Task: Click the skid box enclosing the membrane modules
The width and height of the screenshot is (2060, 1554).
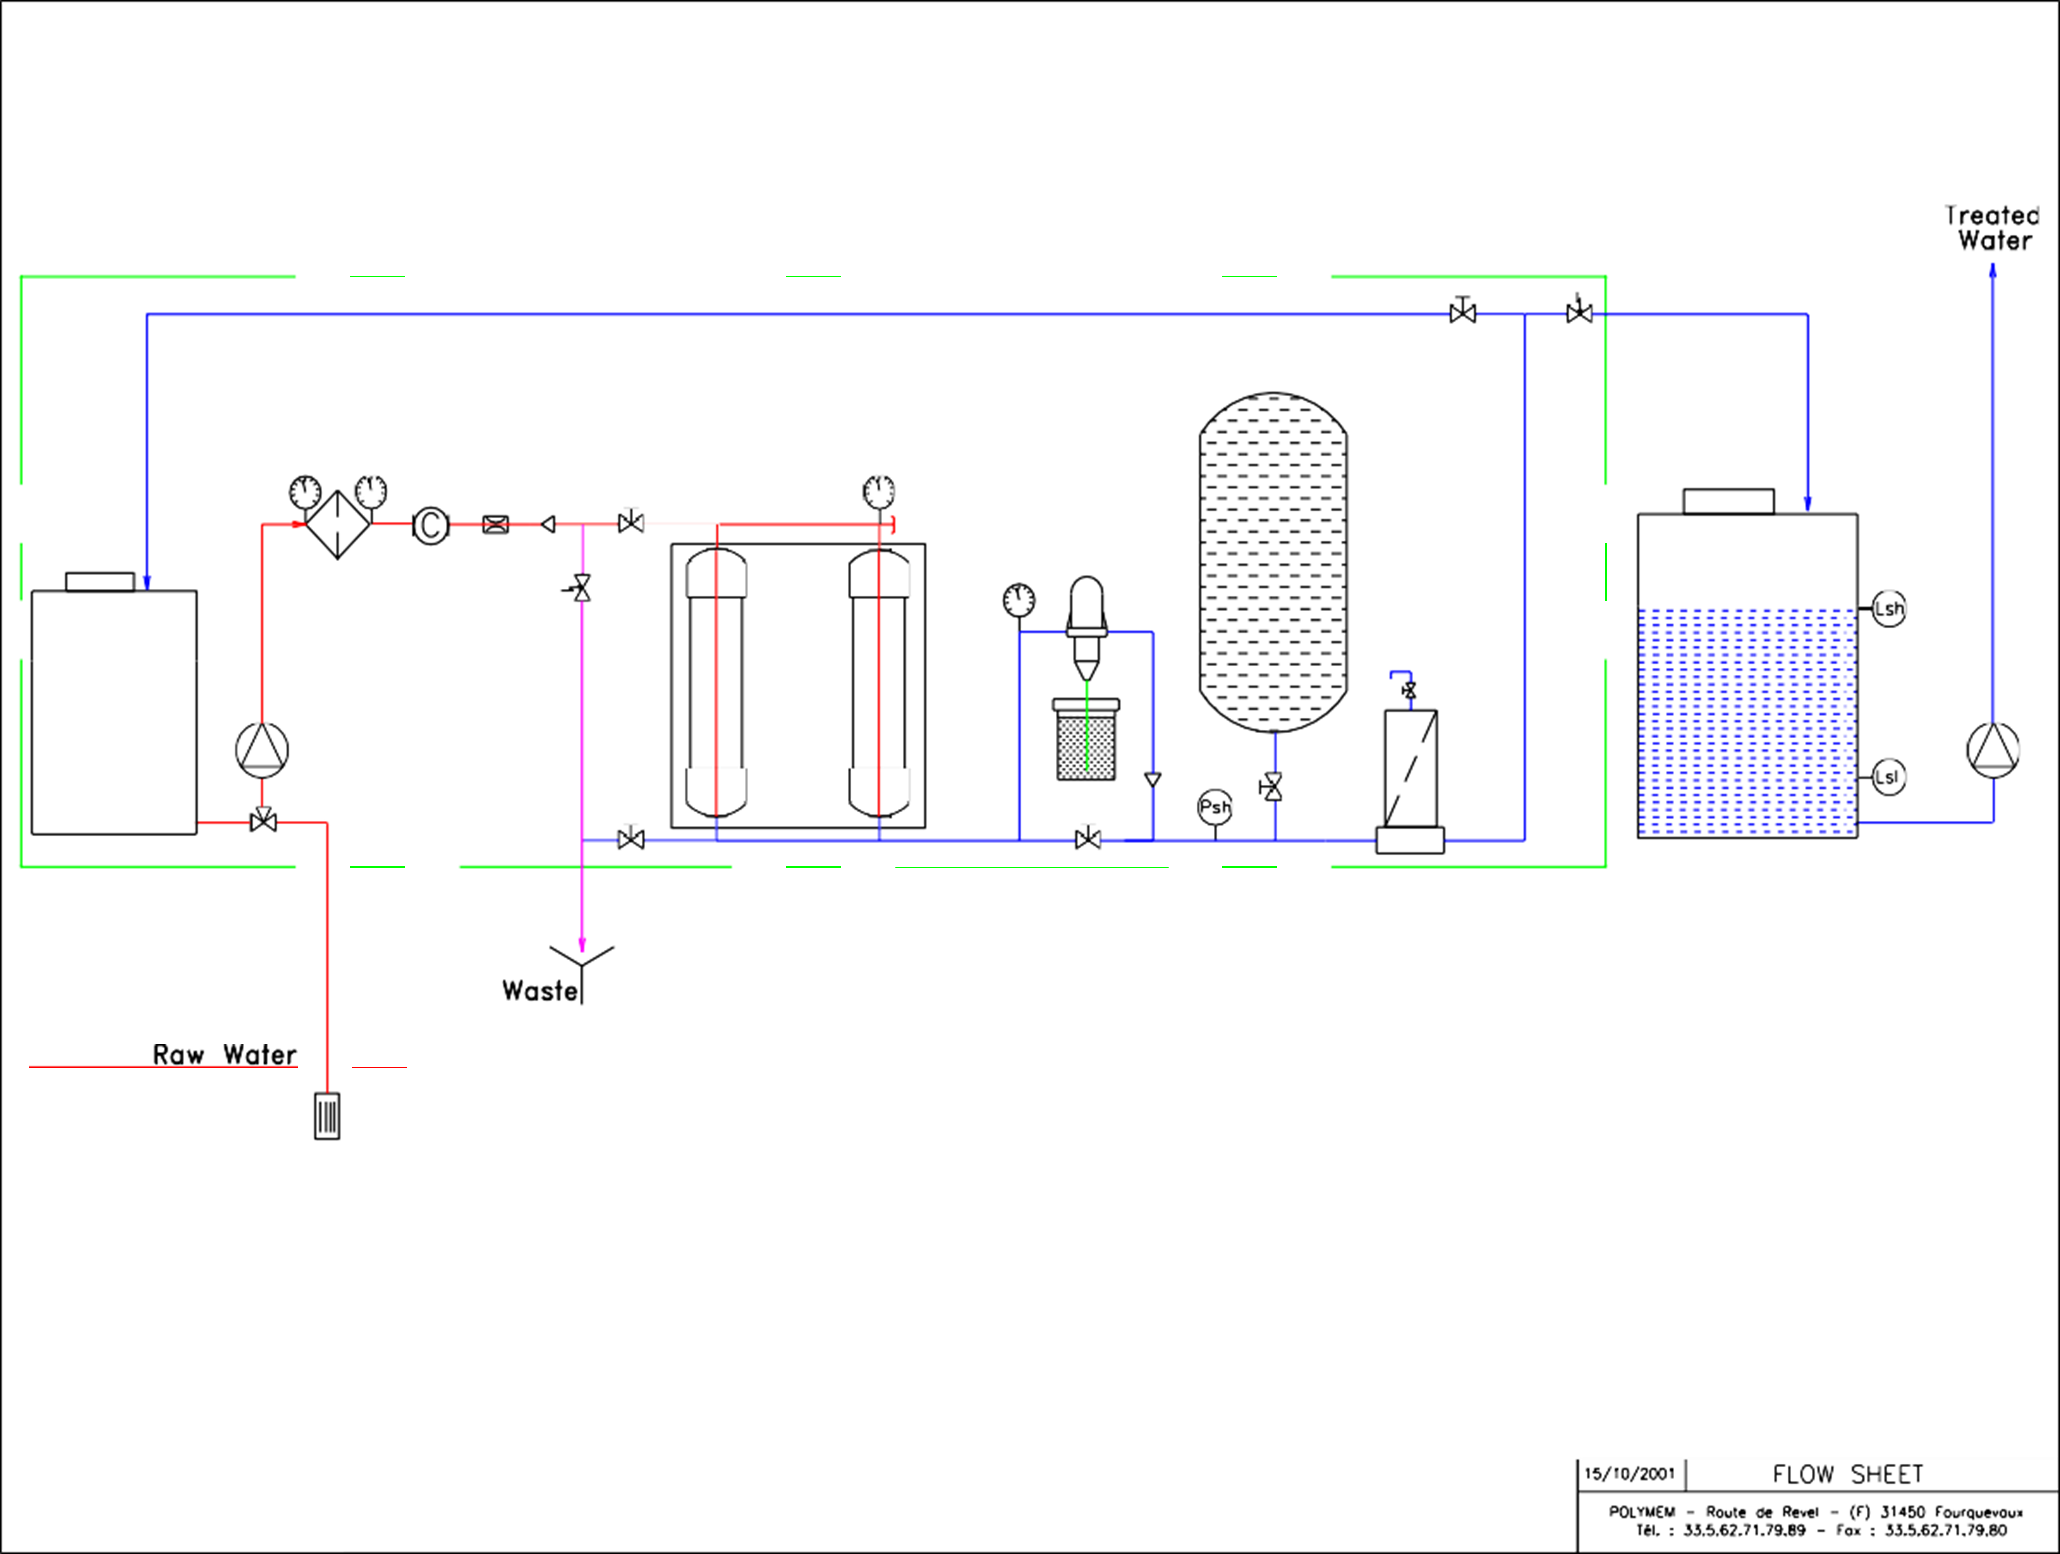Action: pos(798,686)
